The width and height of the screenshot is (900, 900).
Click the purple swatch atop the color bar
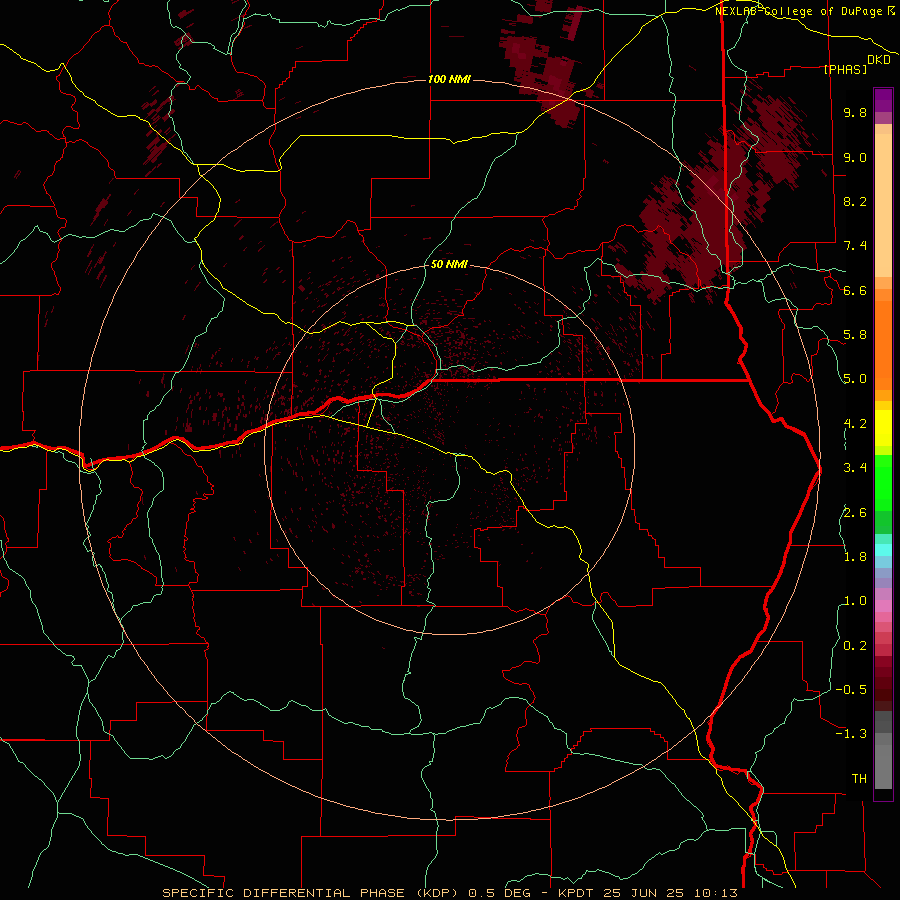pyautogui.click(x=883, y=100)
